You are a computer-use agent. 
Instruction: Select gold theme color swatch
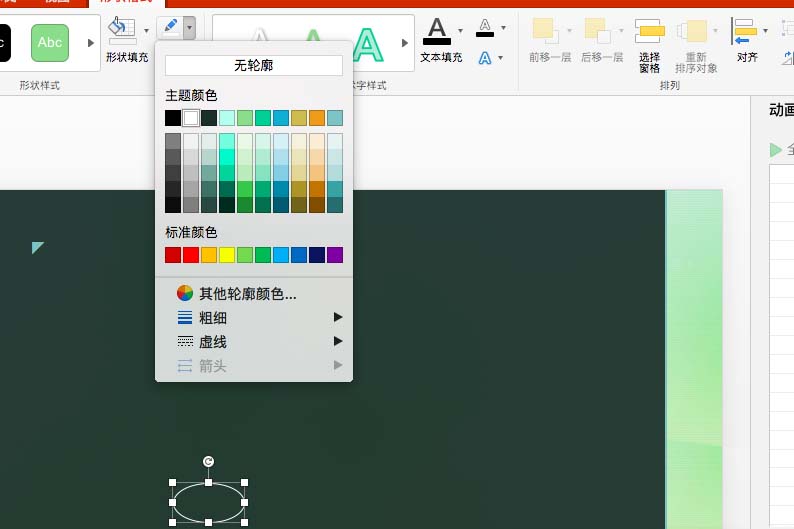point(299,118)
